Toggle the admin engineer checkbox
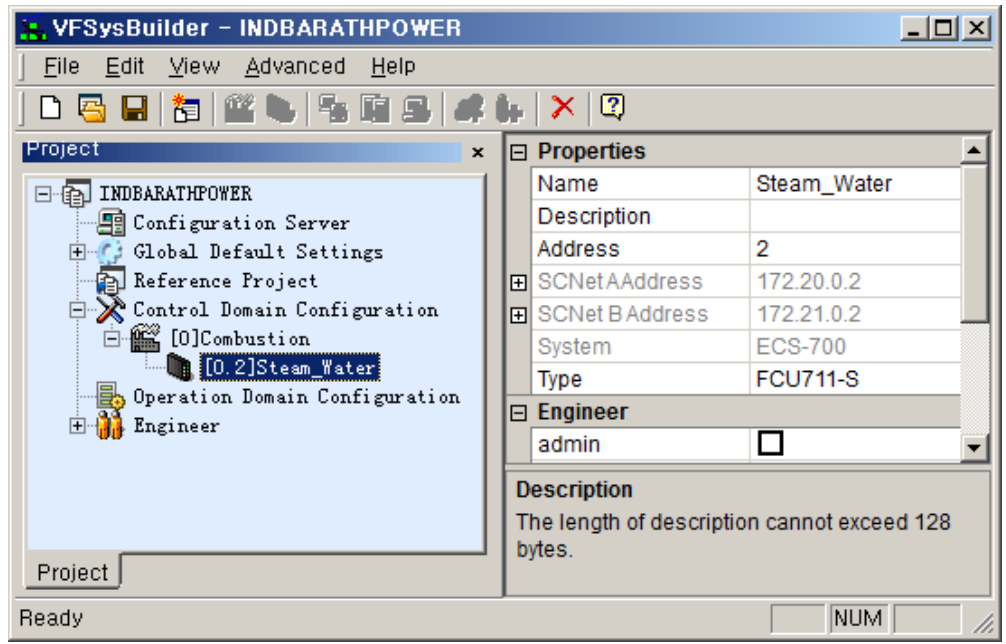 [771, 443]
